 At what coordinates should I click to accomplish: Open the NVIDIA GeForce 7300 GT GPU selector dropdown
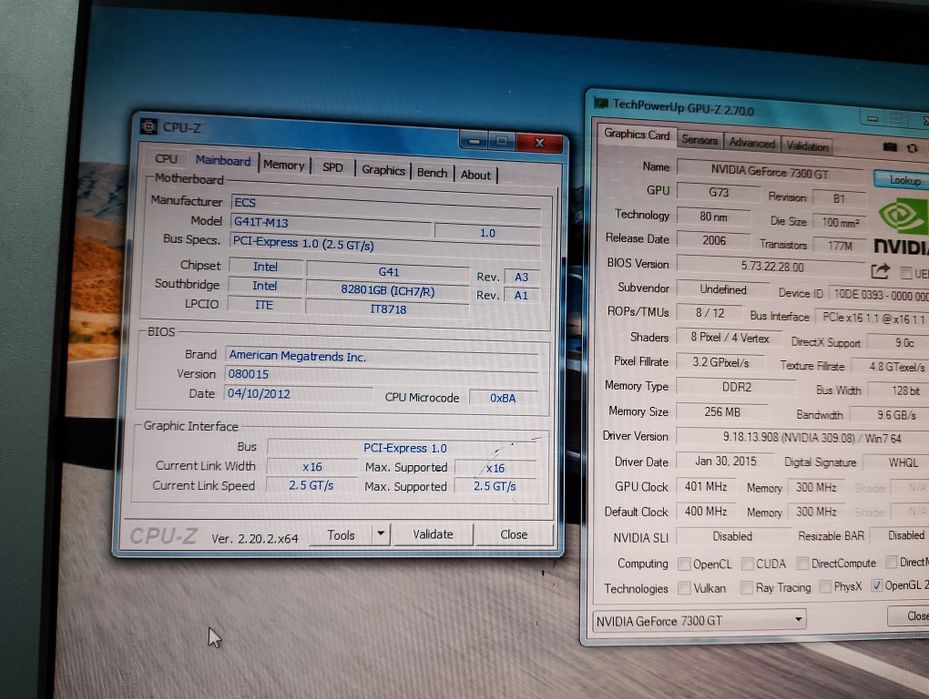pos(700,620)
